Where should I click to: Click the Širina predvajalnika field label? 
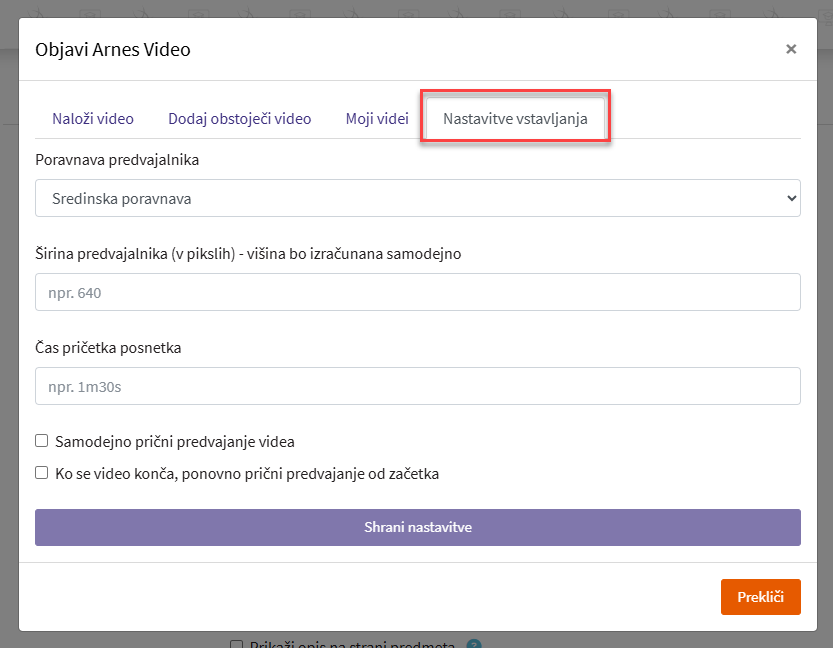point(247,253)
